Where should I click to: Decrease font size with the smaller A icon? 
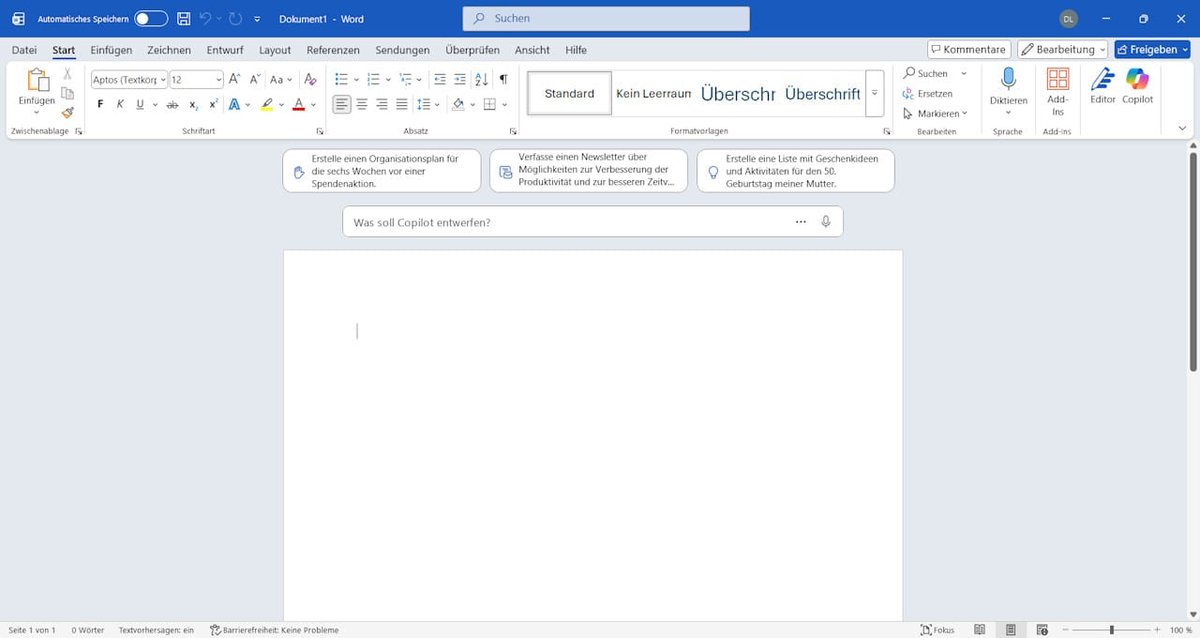(x=254, y=79)
